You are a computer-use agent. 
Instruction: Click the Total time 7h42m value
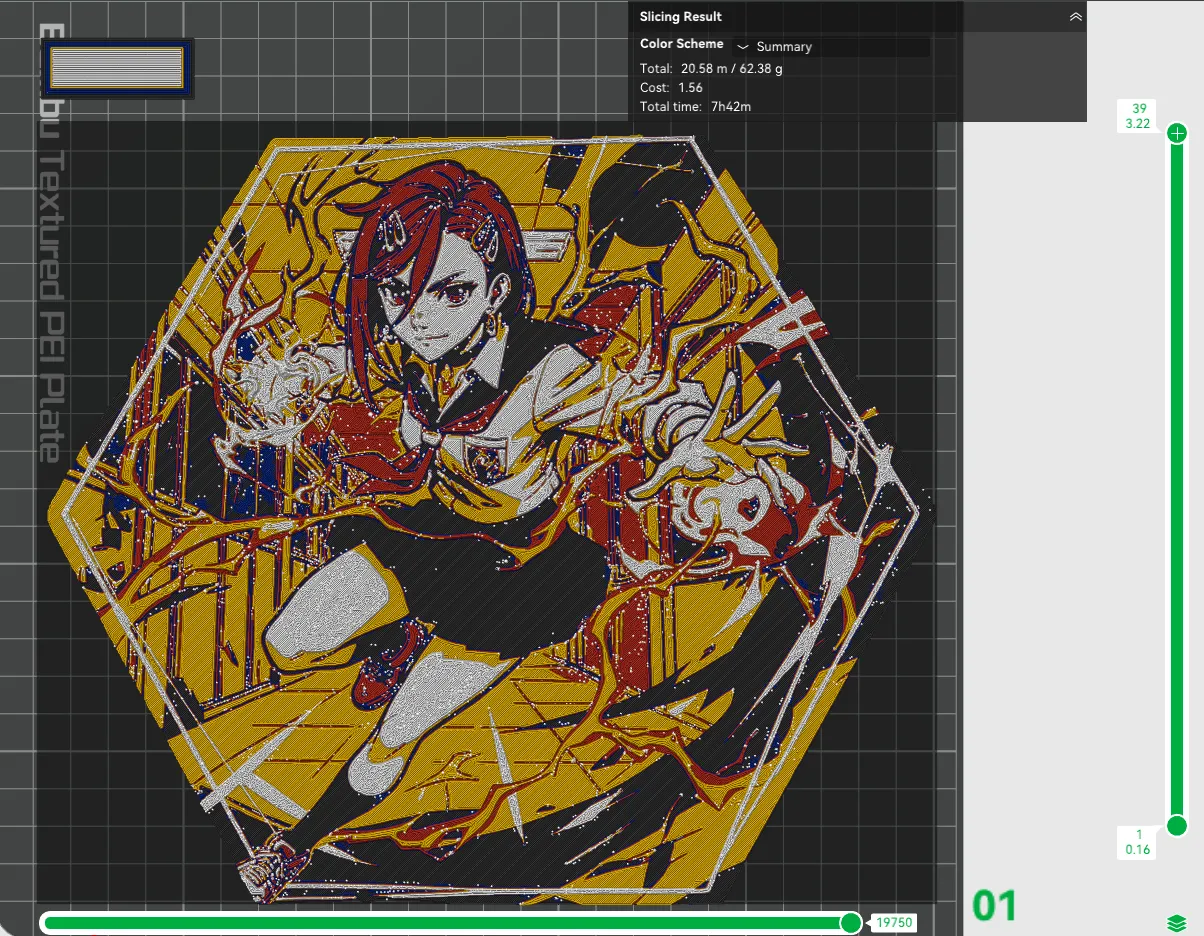pyautogui.click(x=731, y=106)
